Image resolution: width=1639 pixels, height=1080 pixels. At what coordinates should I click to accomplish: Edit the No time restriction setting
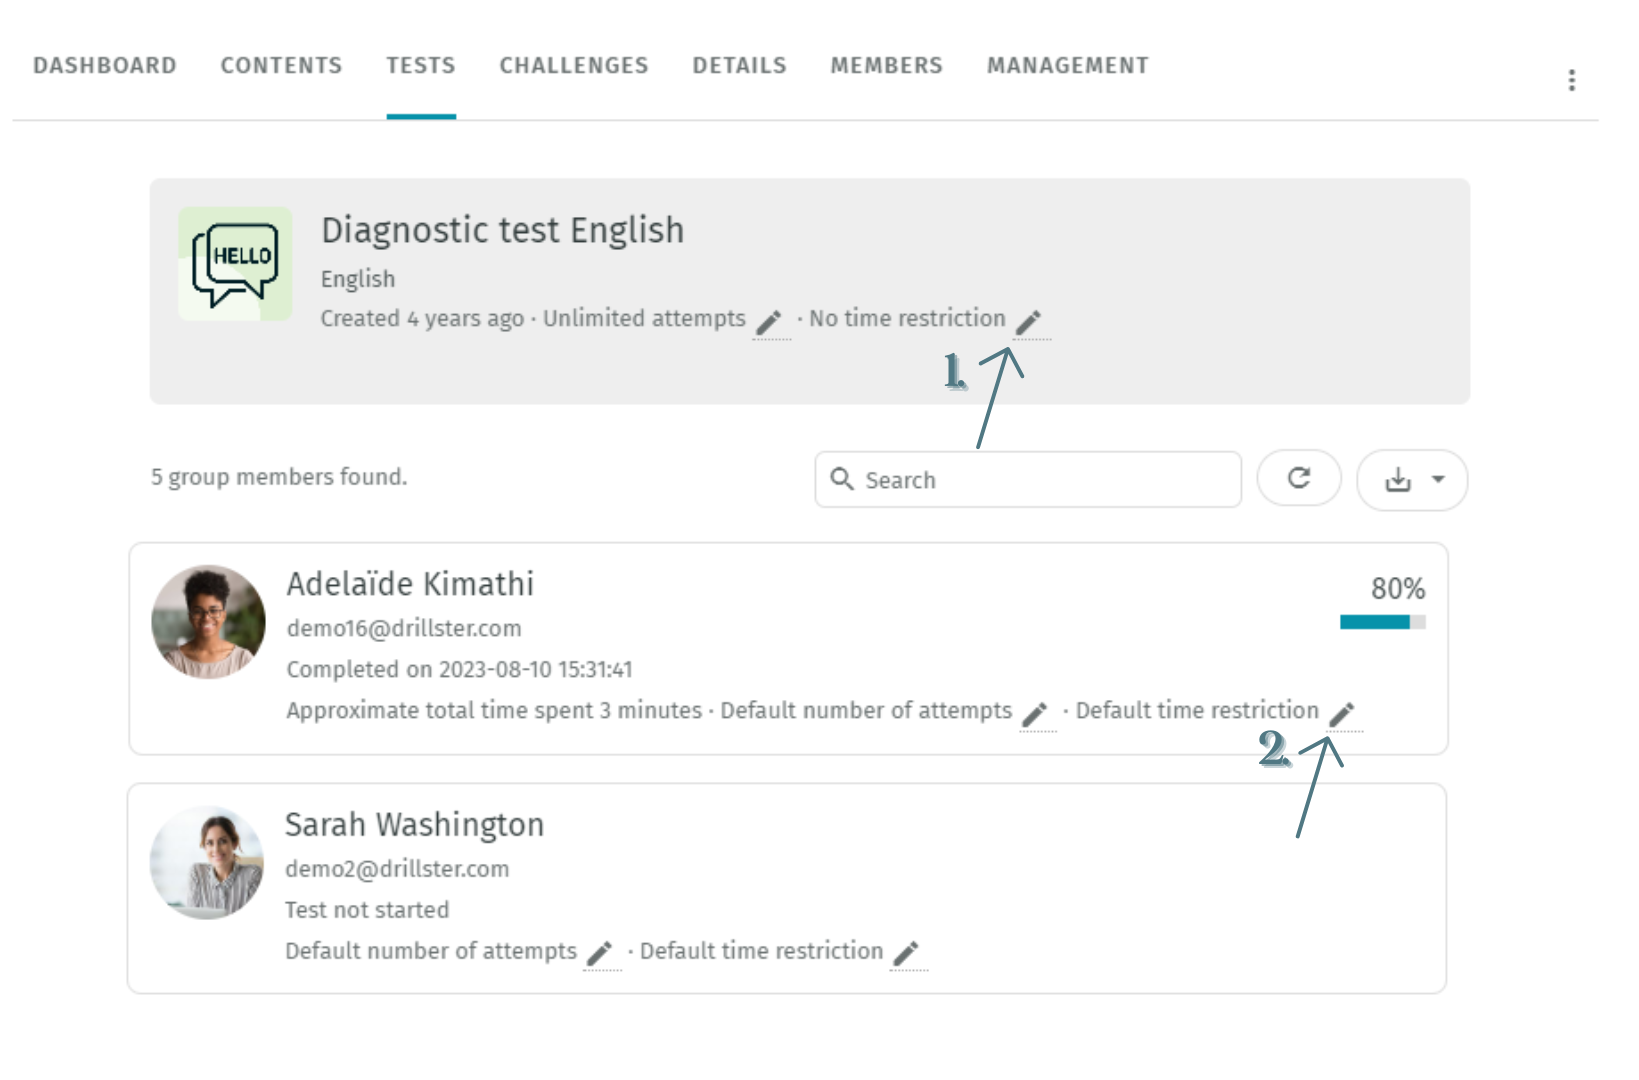1031,322
